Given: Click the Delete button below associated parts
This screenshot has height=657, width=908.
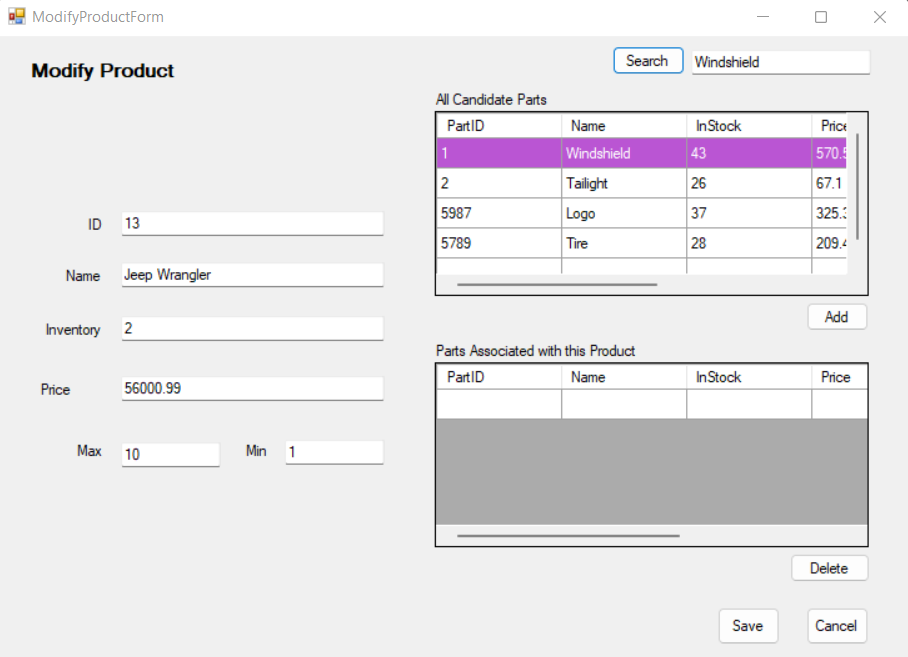Looking at the screenshot, I should [x=829, y=567].
